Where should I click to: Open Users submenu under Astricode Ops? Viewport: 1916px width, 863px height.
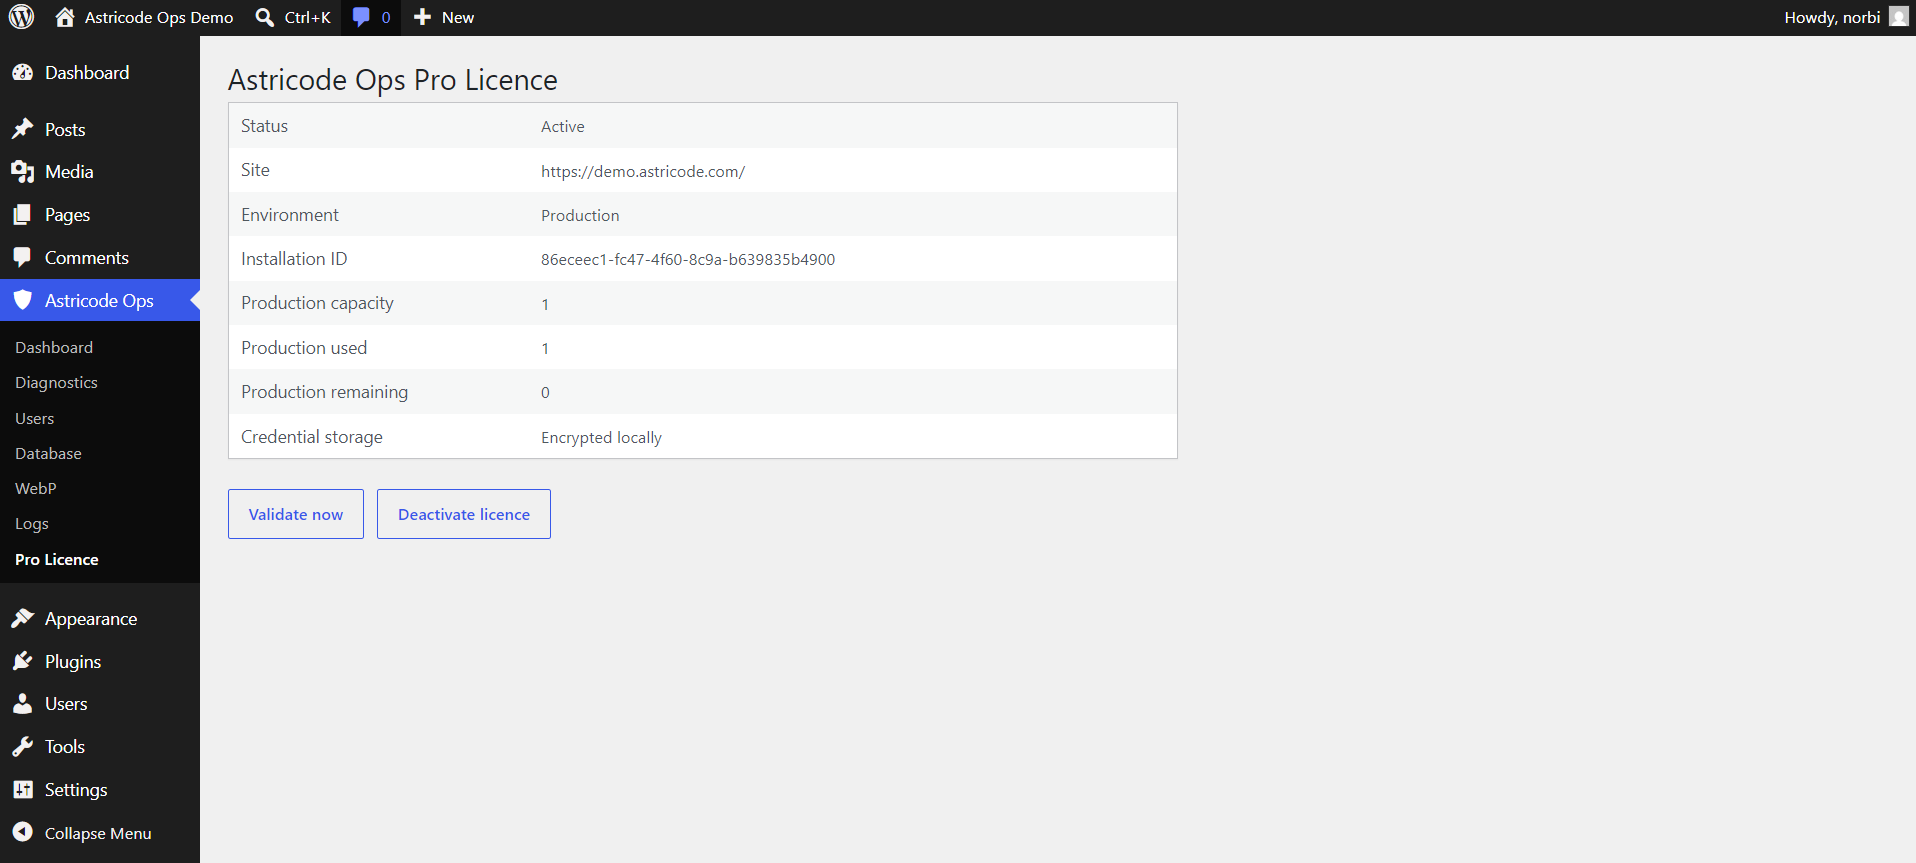(x=35, y=418)
